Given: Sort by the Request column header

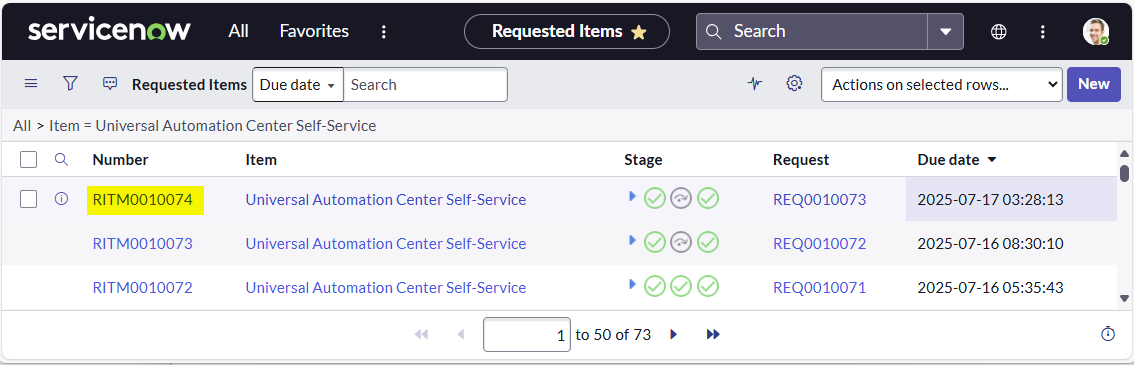Looking at the screenshot, I should (x=801, y=160).
